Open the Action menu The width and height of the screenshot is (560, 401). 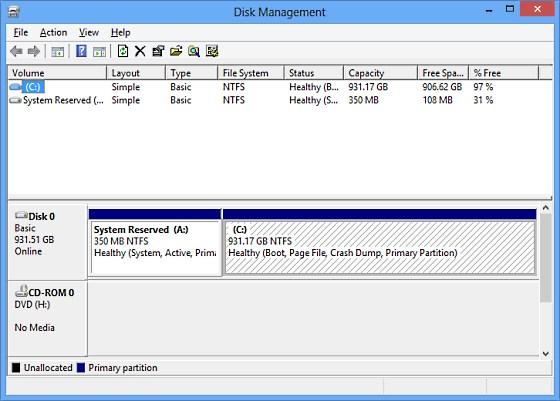point(54,32)
